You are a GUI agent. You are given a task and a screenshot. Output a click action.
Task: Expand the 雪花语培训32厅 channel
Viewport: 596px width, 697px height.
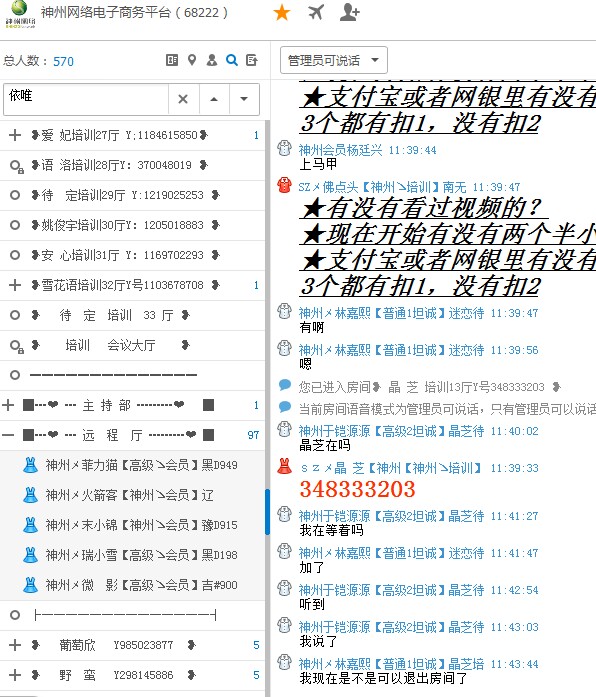click(x=15, y=285)
